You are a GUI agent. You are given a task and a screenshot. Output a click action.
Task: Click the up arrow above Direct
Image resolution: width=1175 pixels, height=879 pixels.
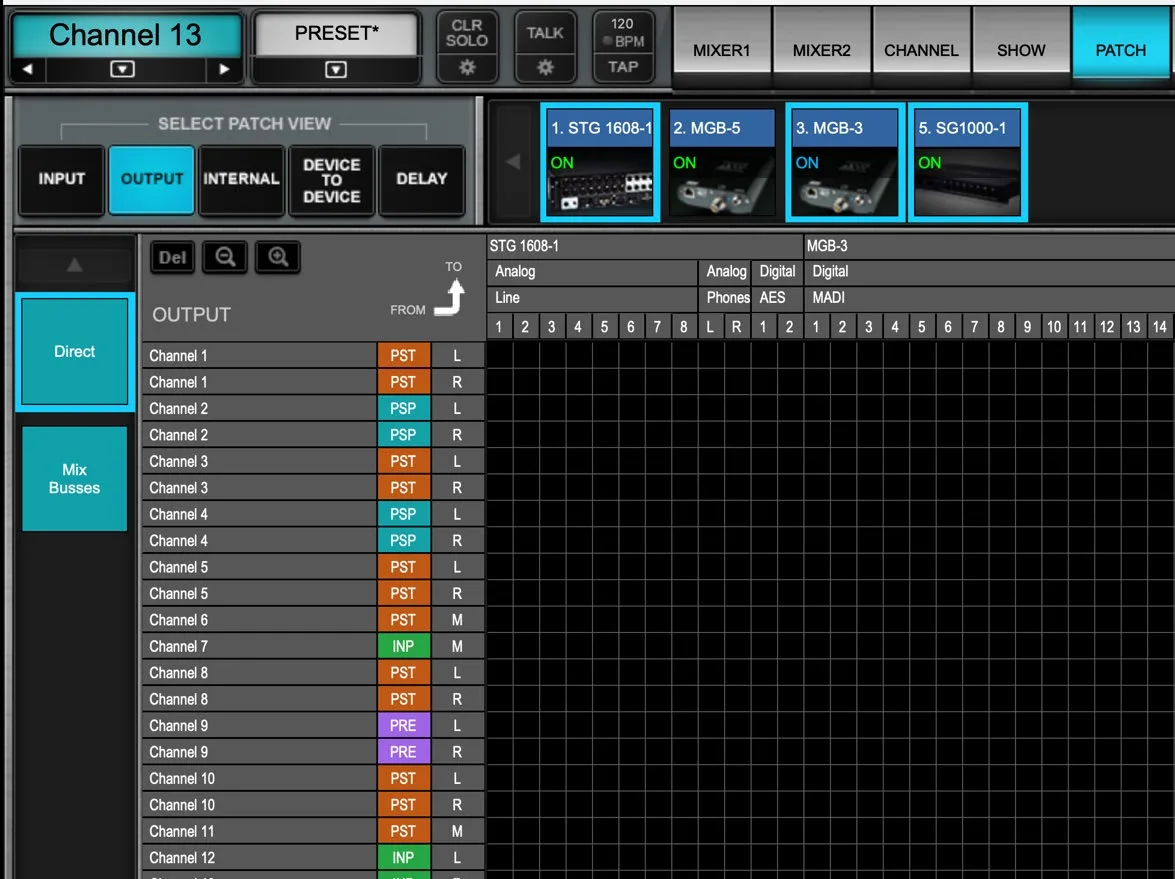75,265
